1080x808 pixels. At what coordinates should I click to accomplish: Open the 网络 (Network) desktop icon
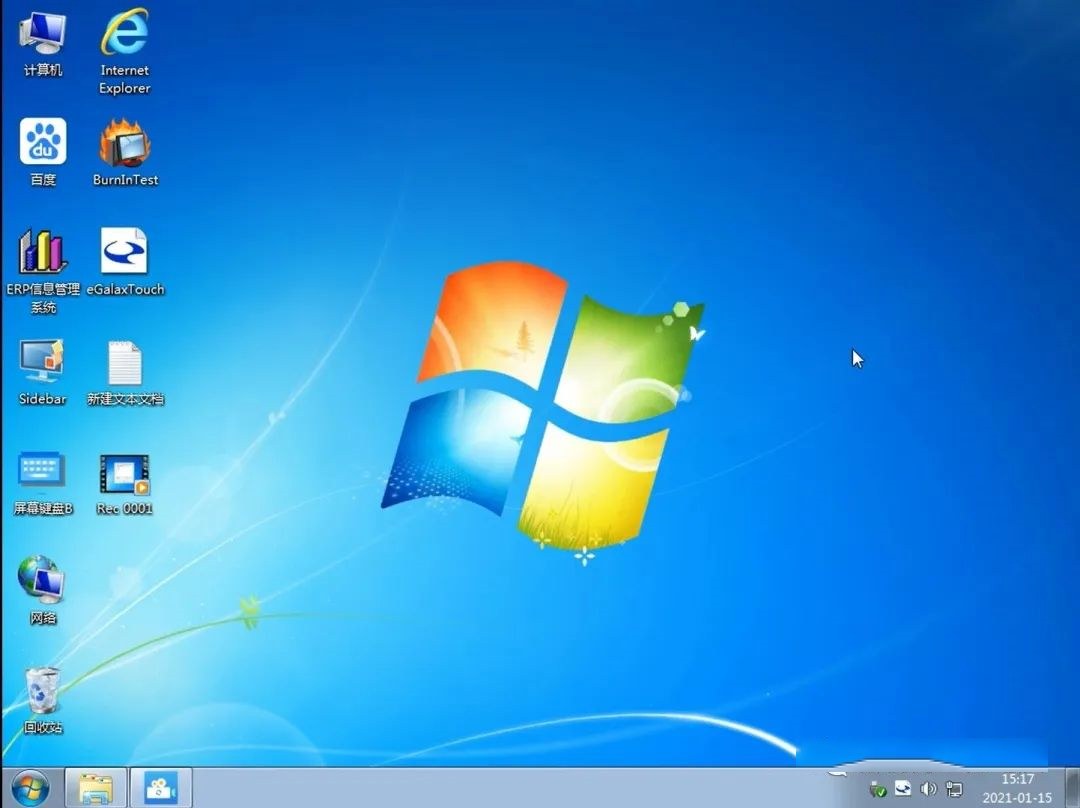(43, 590)
